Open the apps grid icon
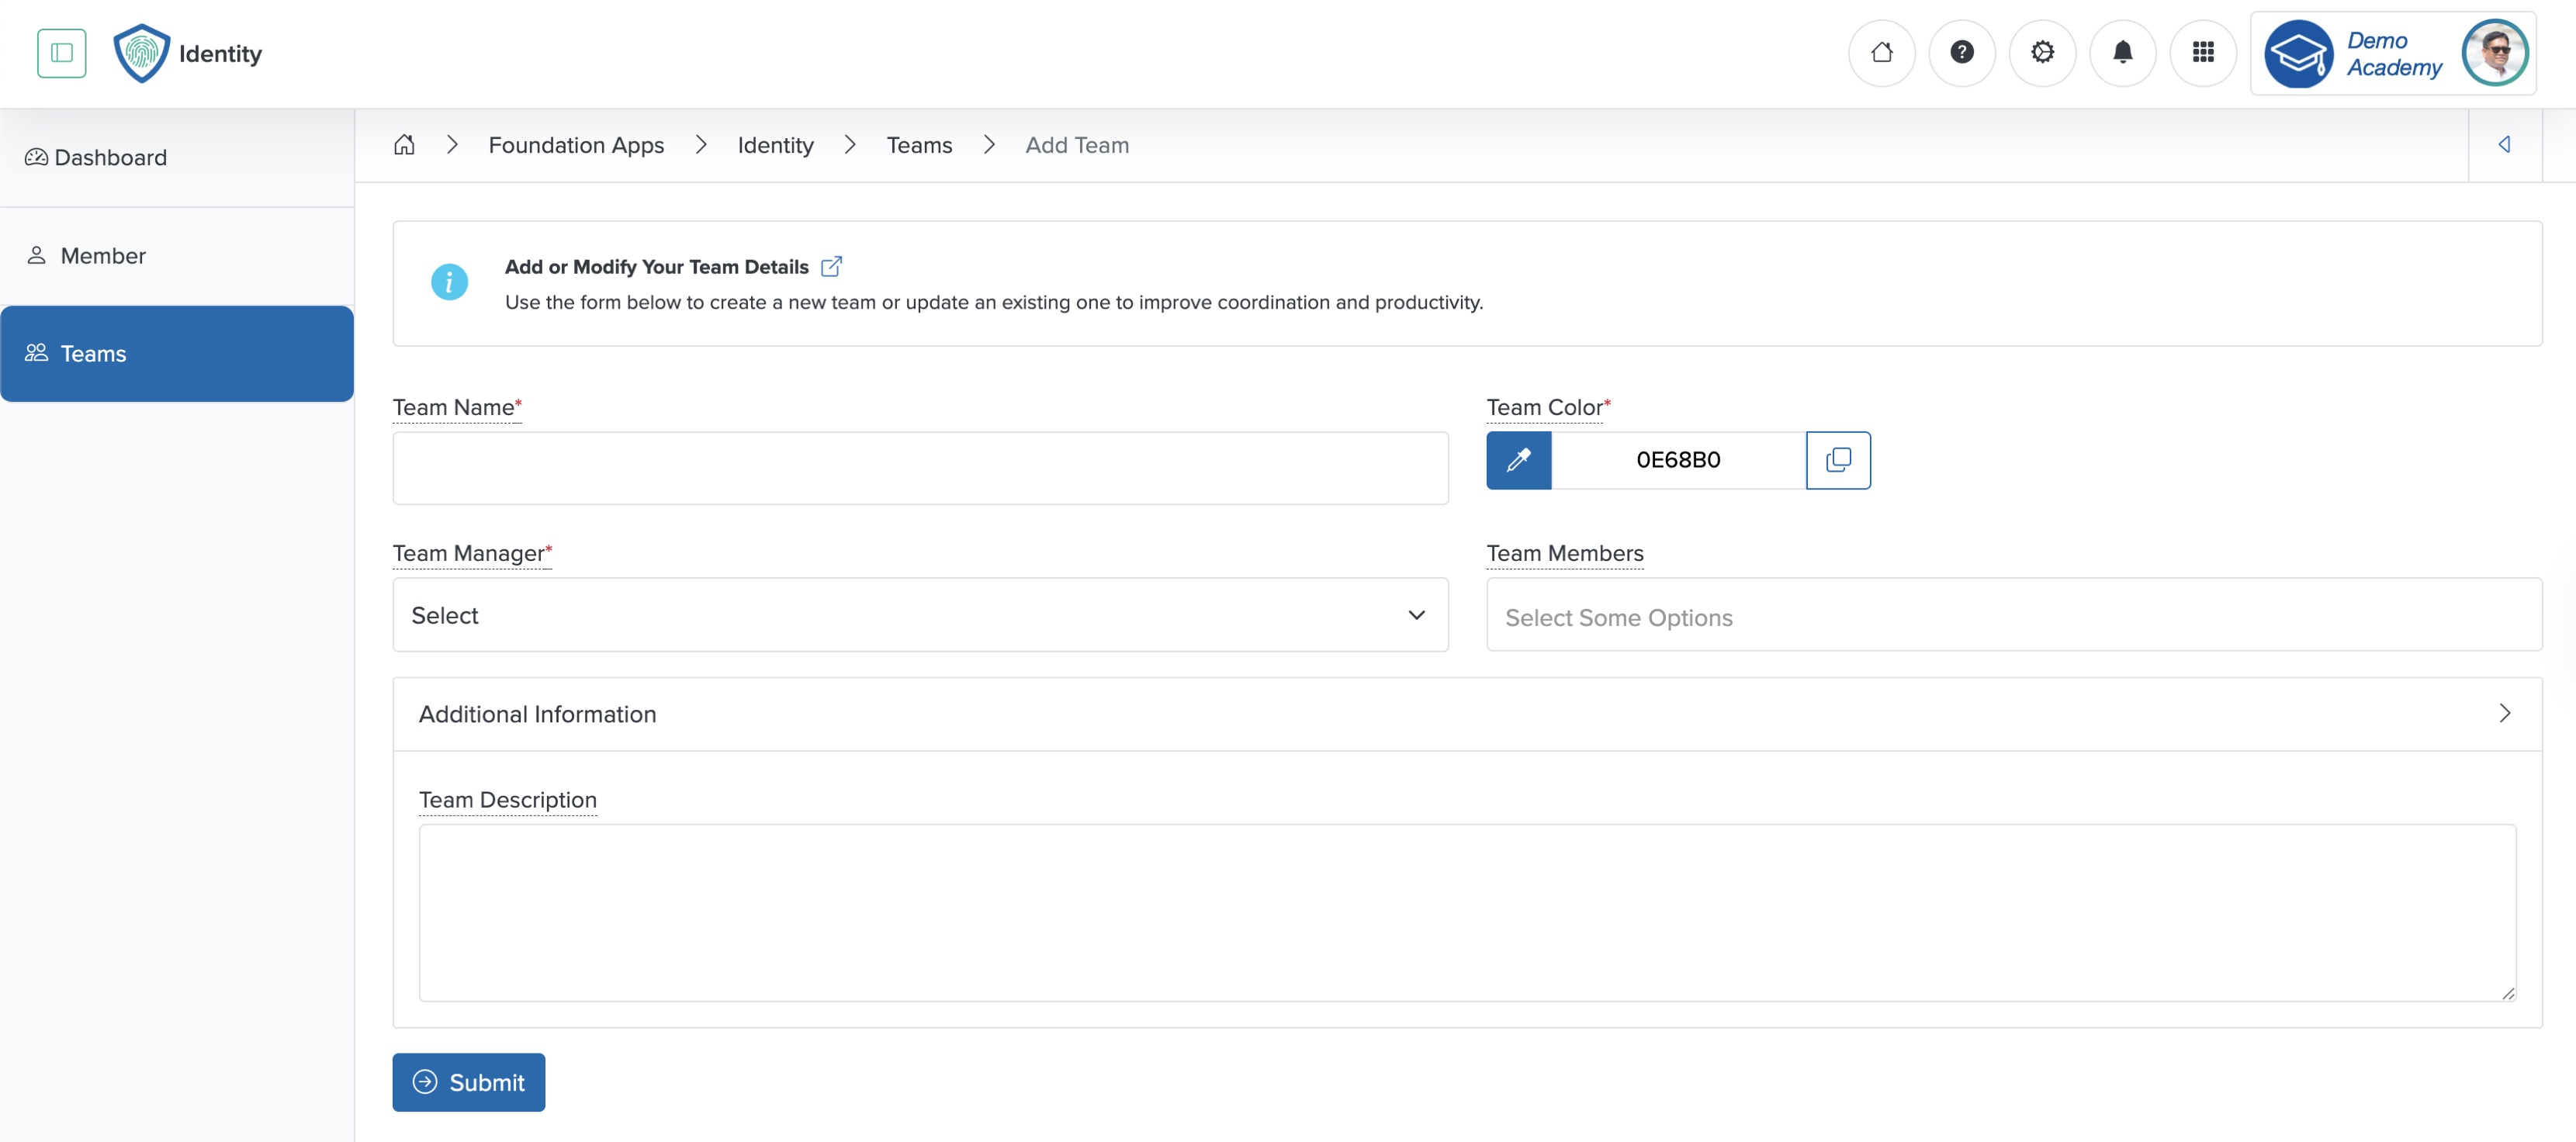The image size is (2576, 1142). click(x=2204, y=52)
